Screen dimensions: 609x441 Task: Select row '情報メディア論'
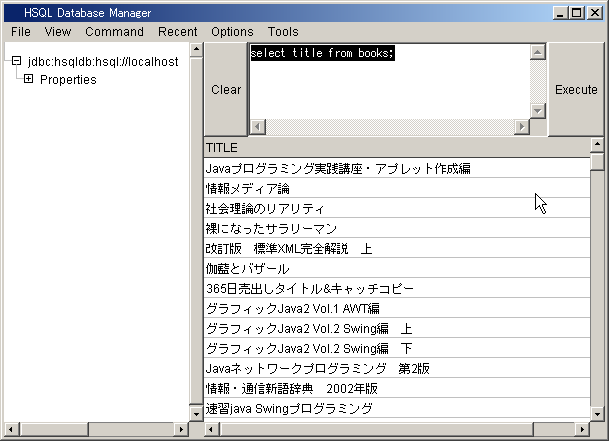click(x=397, y=188)
